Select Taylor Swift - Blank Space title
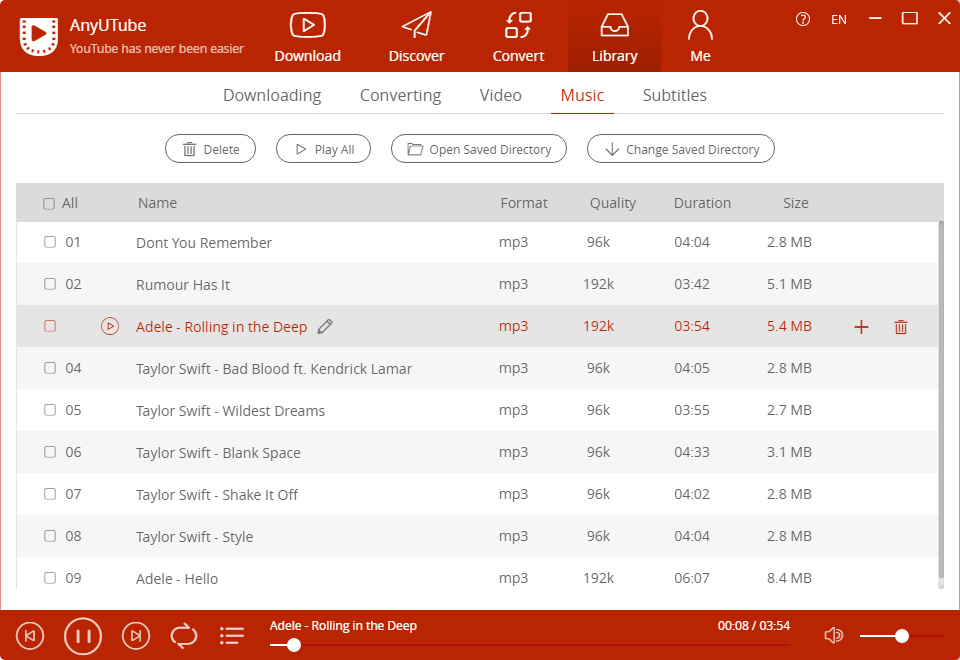The image size is (960, 660). (x=218, y=453)
